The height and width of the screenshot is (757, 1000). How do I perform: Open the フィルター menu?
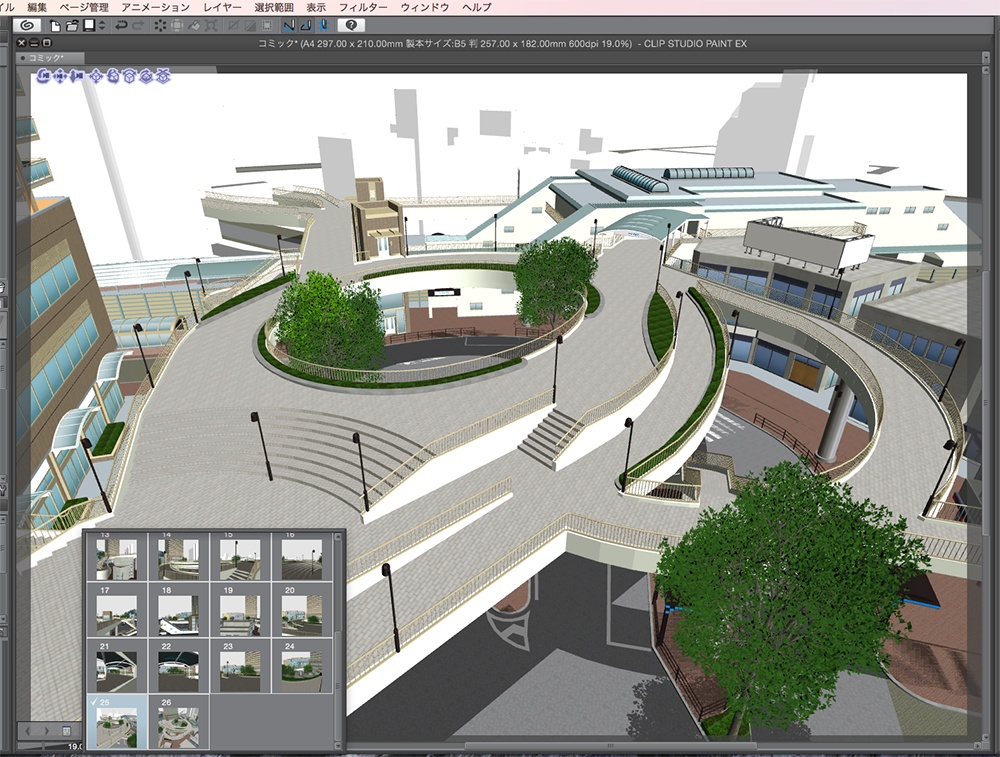[363, 7]
